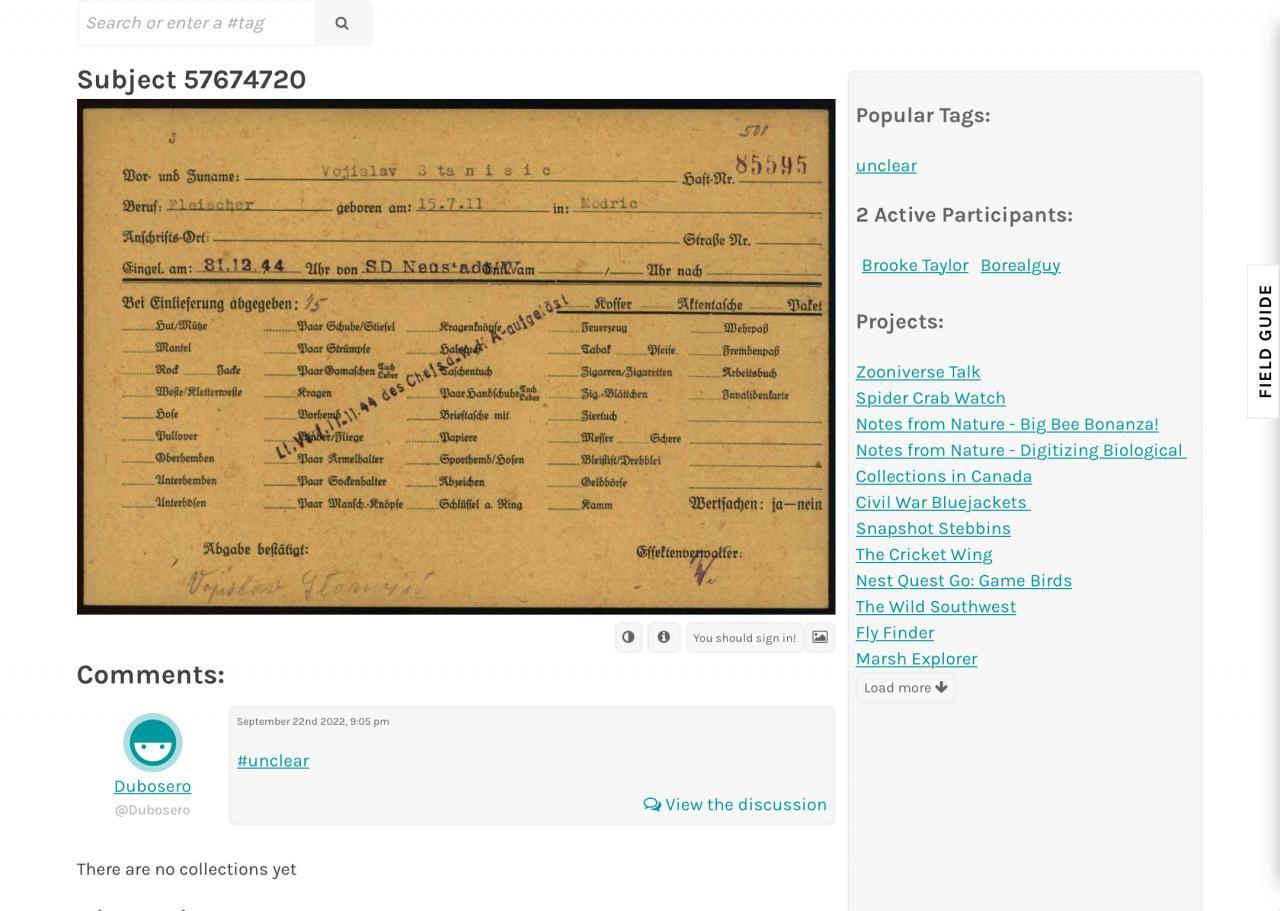Toggle image invert contrast icon

coord(628,637)
